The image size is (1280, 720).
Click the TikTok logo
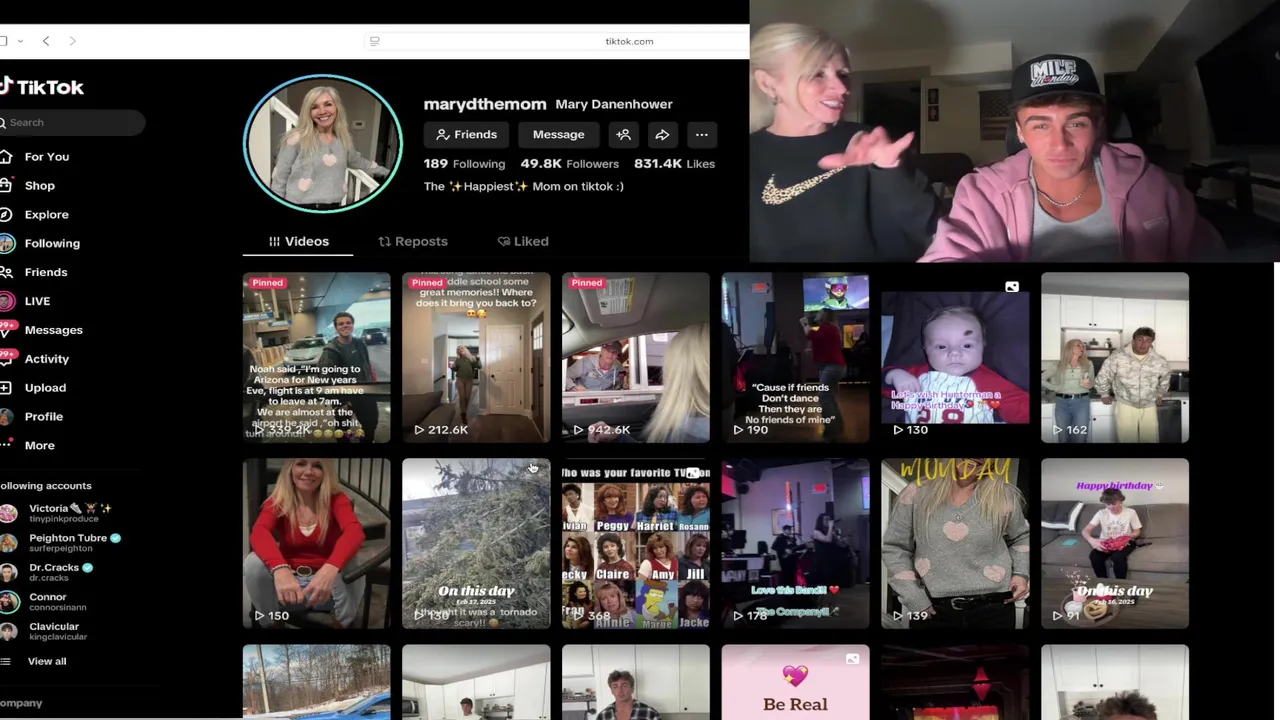pos(42,87)
